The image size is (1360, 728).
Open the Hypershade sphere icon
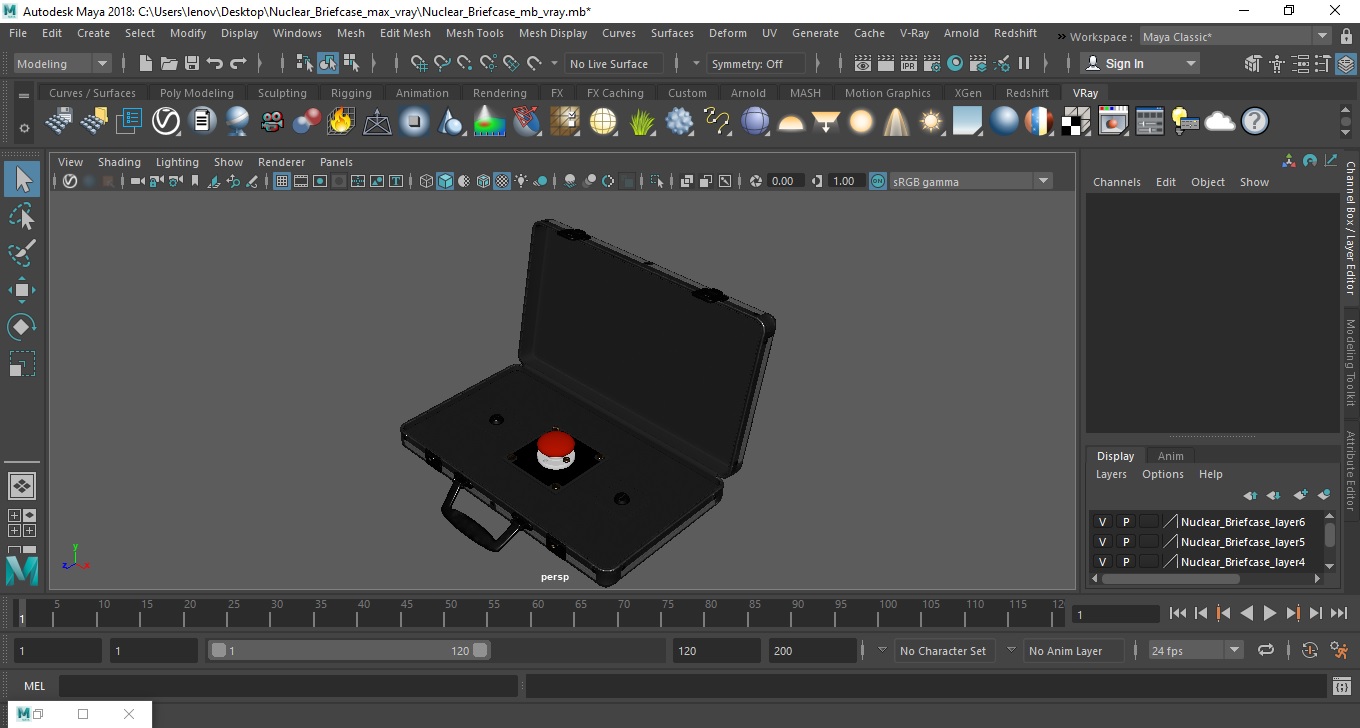(955, 63)
